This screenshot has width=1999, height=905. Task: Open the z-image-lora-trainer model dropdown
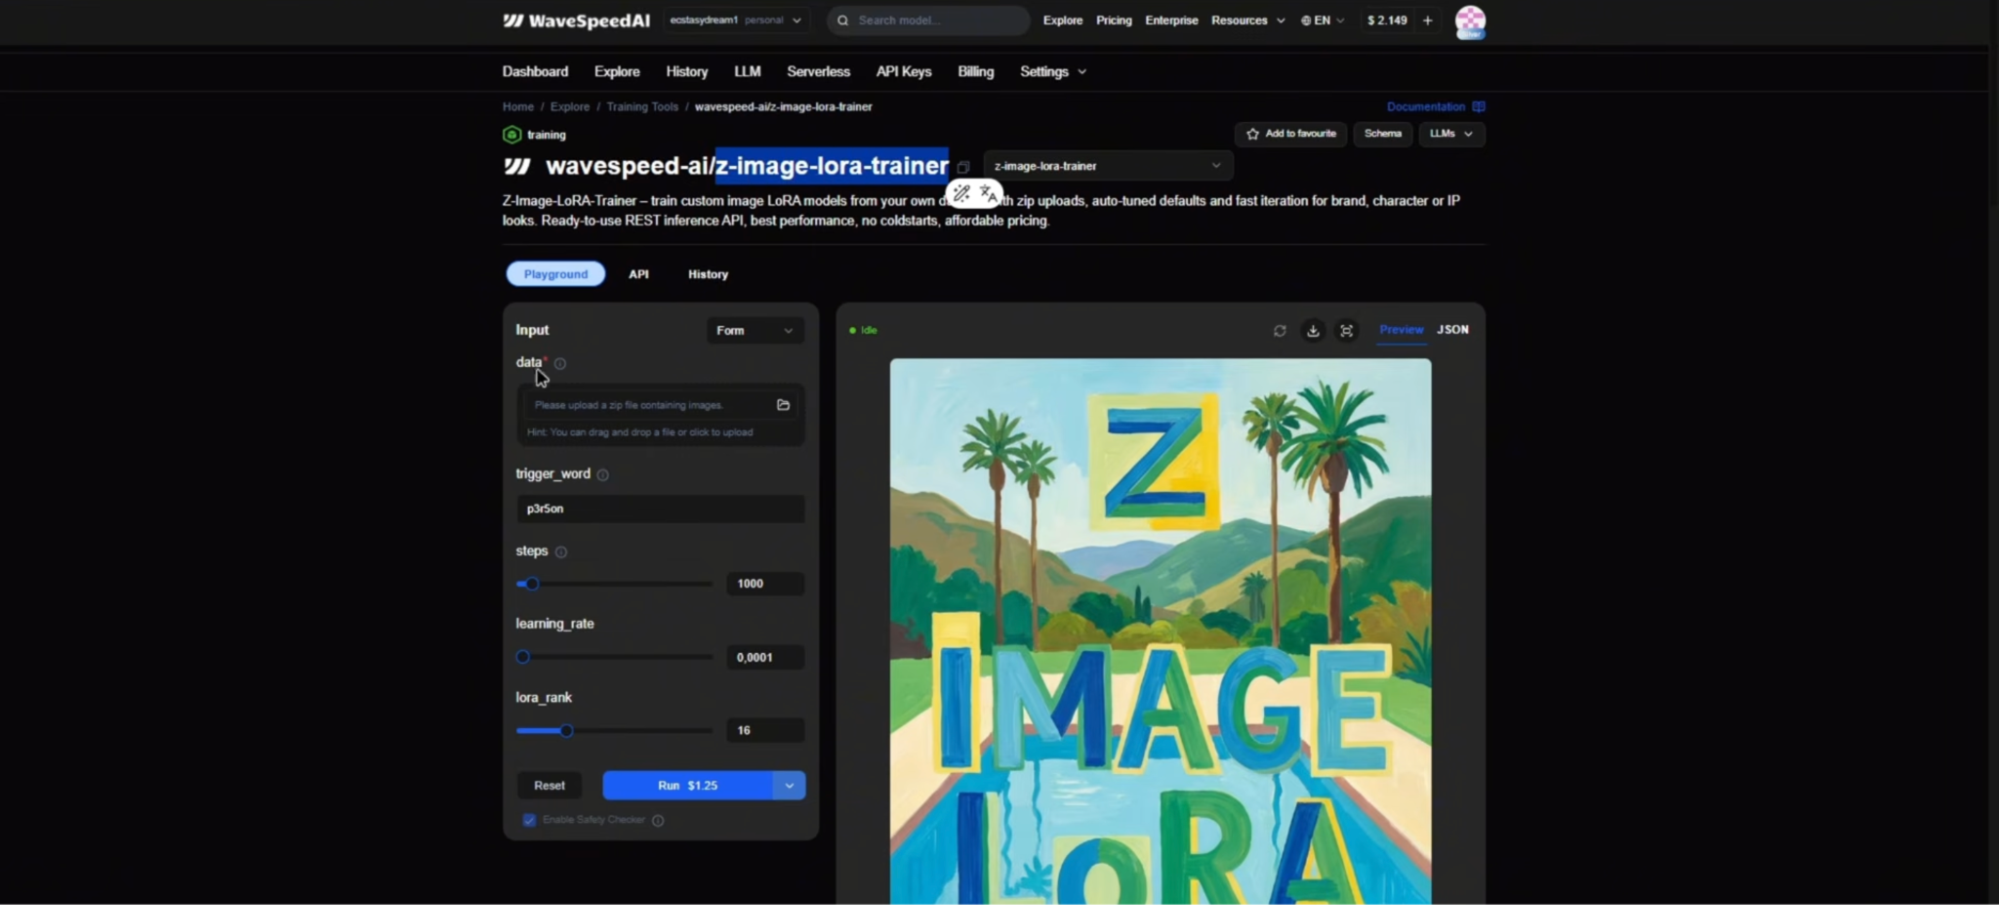[1108, 166]
